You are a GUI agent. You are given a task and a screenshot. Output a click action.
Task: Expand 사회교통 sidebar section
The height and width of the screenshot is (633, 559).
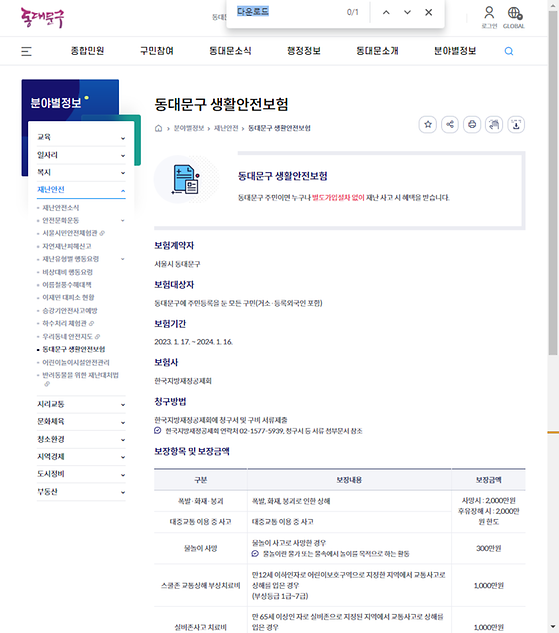(x=81, y=404)
